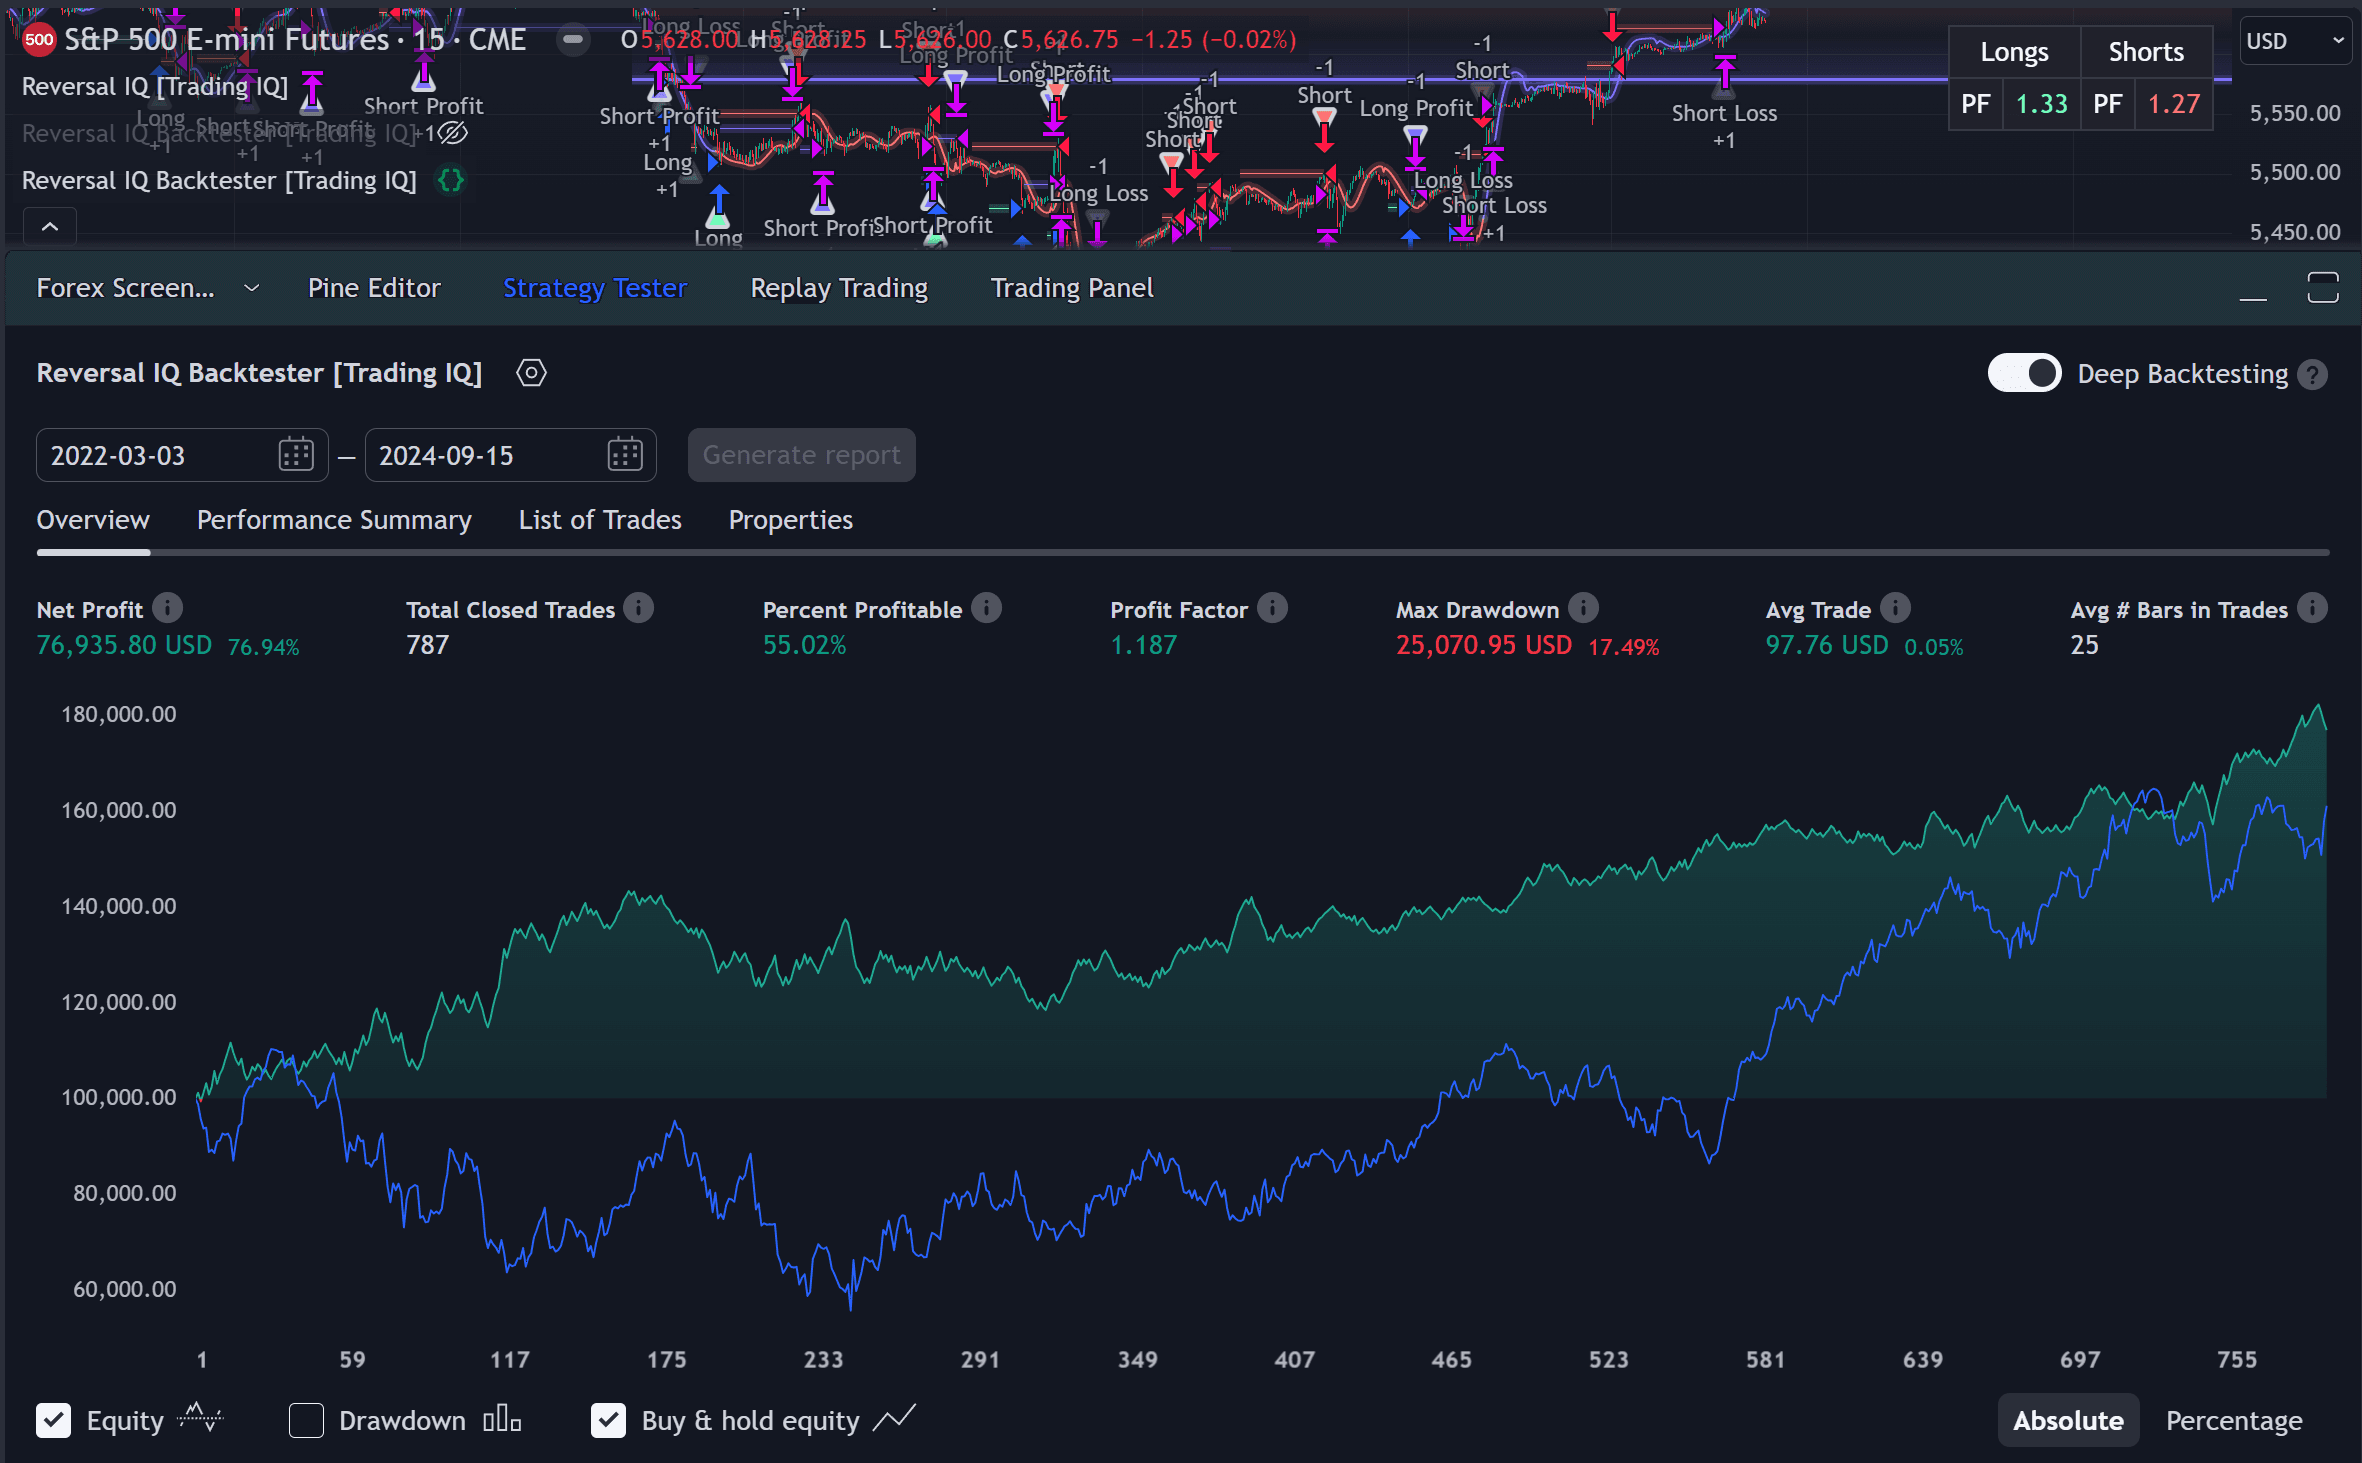Open the Trading Panel tab

pos(1072,288)
